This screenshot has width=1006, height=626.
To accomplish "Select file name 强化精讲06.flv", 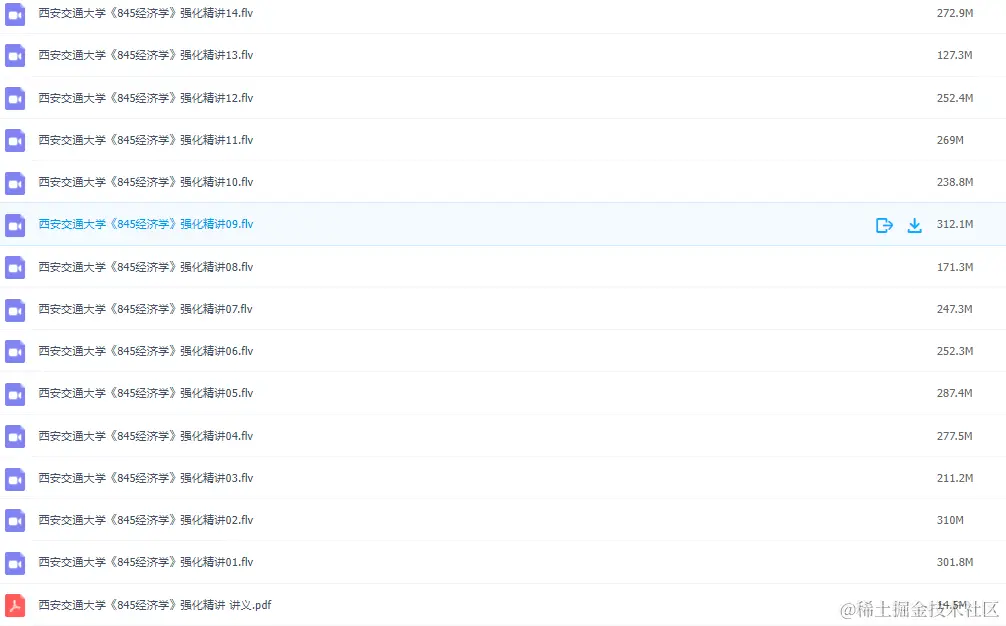I will [146, 351].
